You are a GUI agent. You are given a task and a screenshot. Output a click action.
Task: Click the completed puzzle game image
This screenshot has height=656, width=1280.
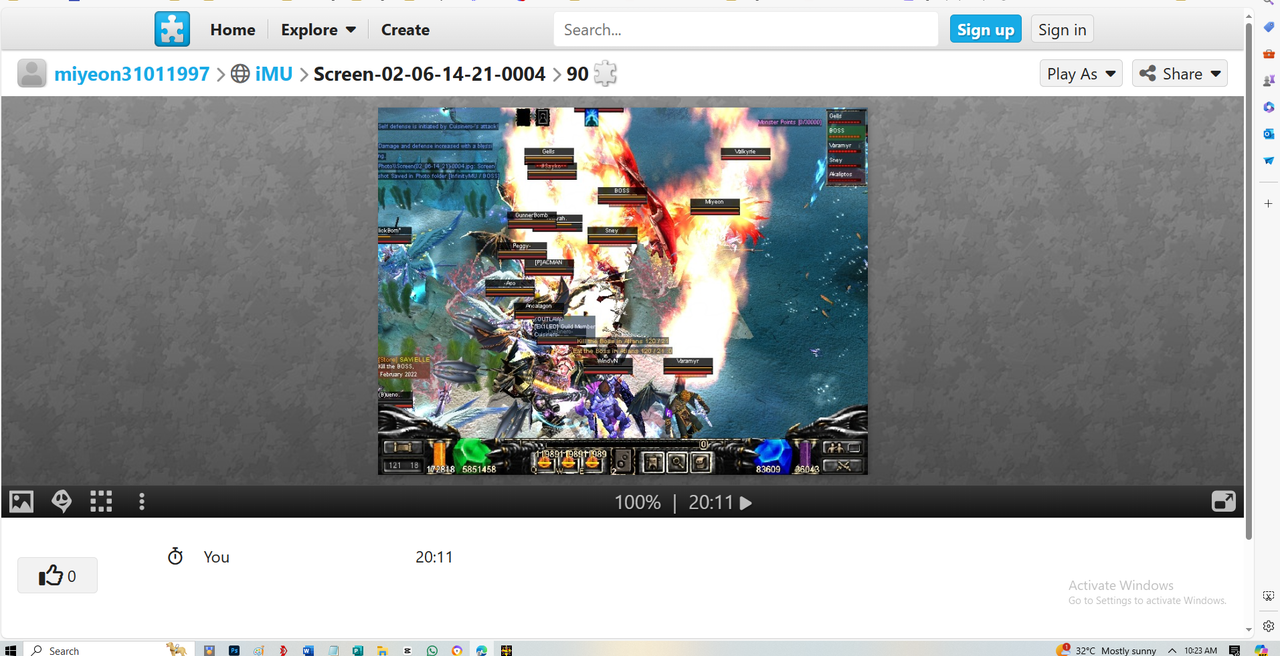point(623,291)
